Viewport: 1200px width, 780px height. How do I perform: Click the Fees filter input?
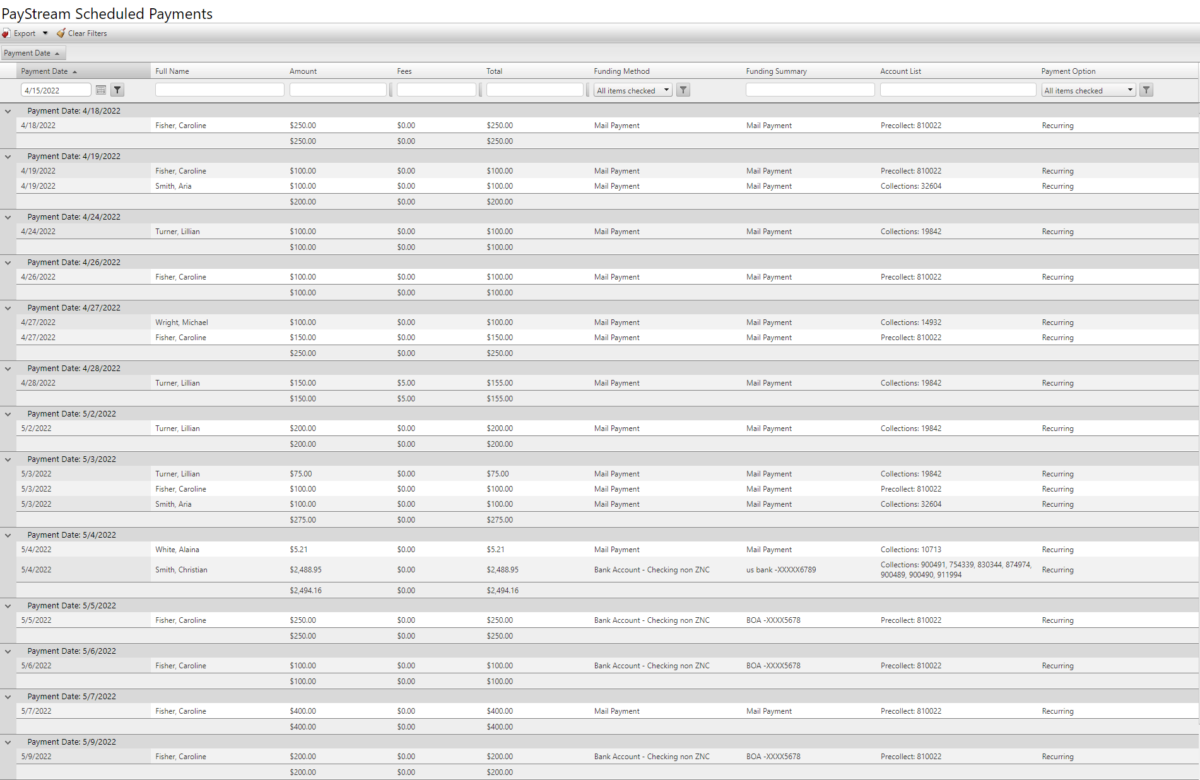click(436, 90)
